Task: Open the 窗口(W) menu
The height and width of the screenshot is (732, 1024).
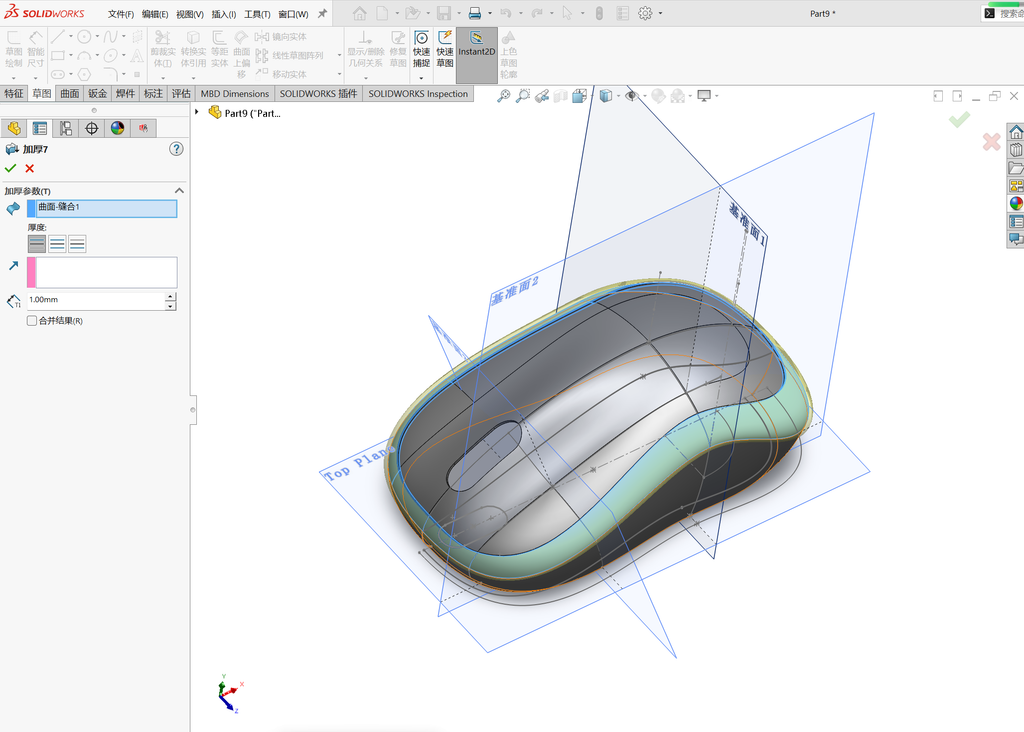Action: 293,14
